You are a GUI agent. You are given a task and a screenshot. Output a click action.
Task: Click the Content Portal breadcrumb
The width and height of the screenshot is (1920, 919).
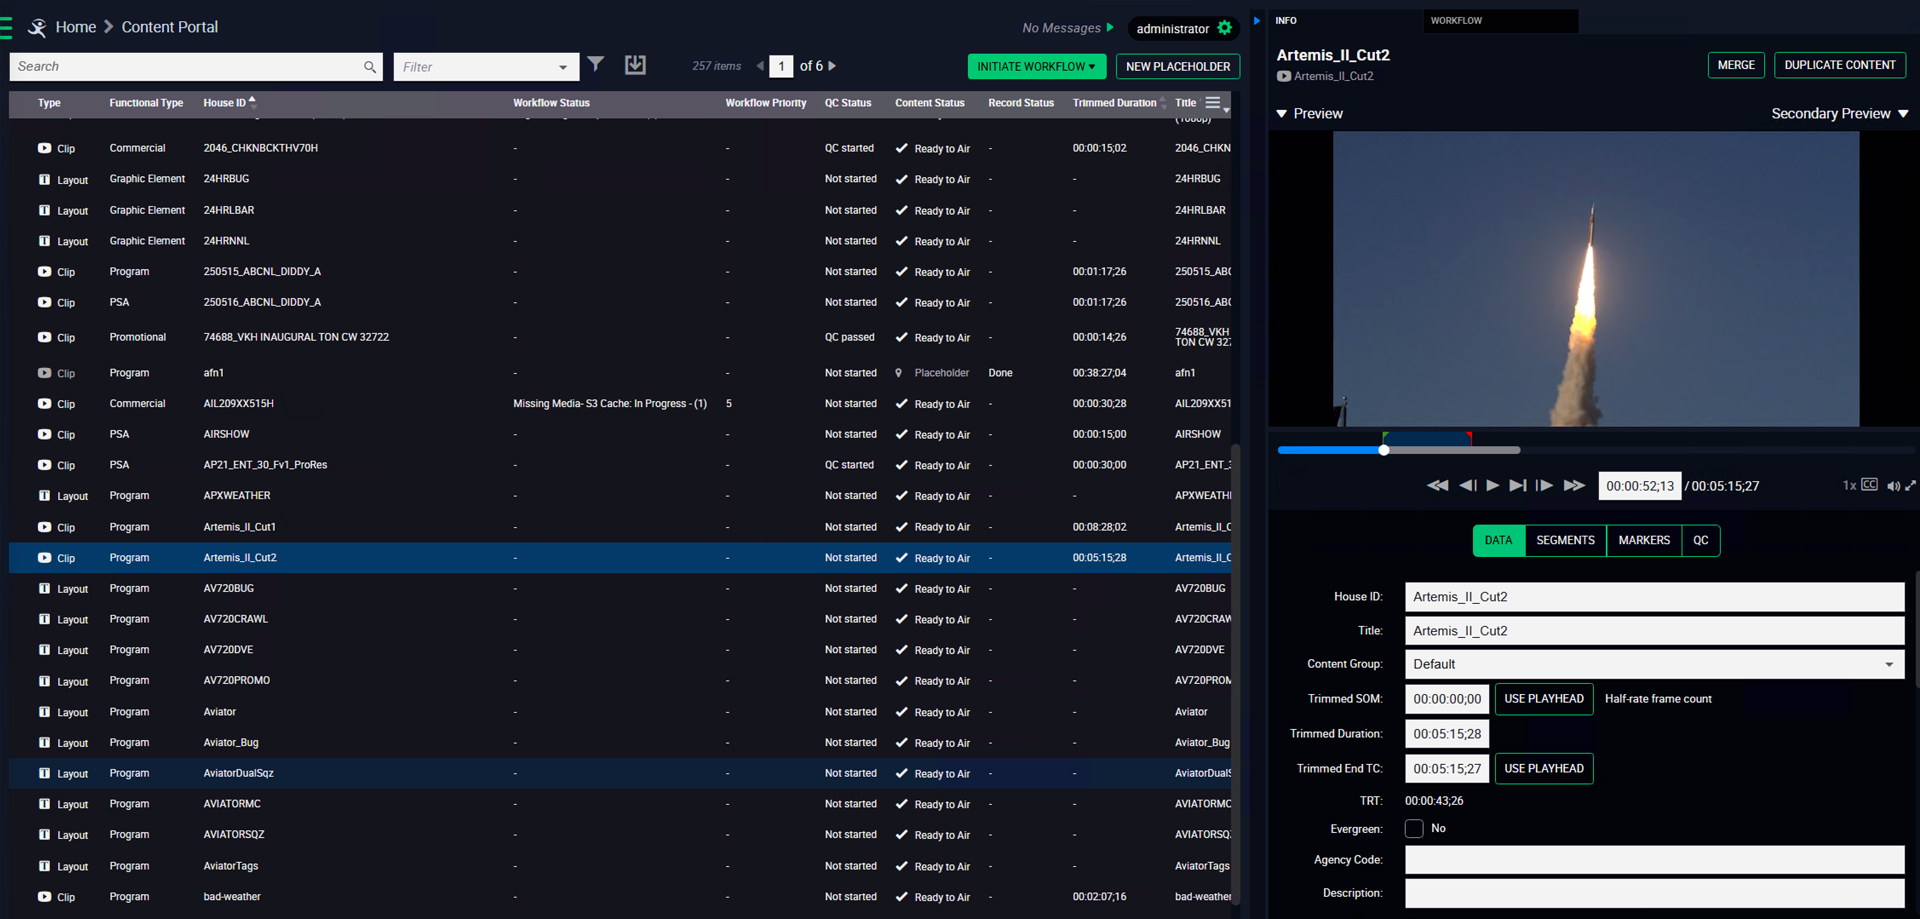(x=170, y=27)
